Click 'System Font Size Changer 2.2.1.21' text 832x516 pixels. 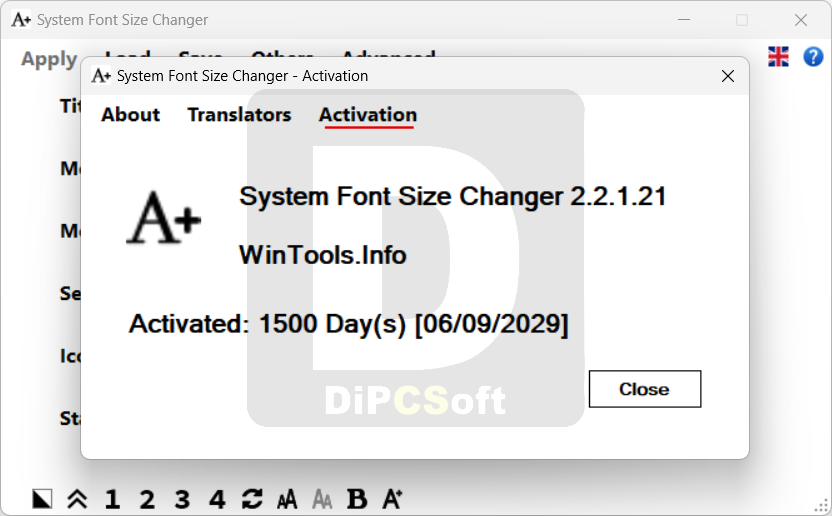coord(453,196)
